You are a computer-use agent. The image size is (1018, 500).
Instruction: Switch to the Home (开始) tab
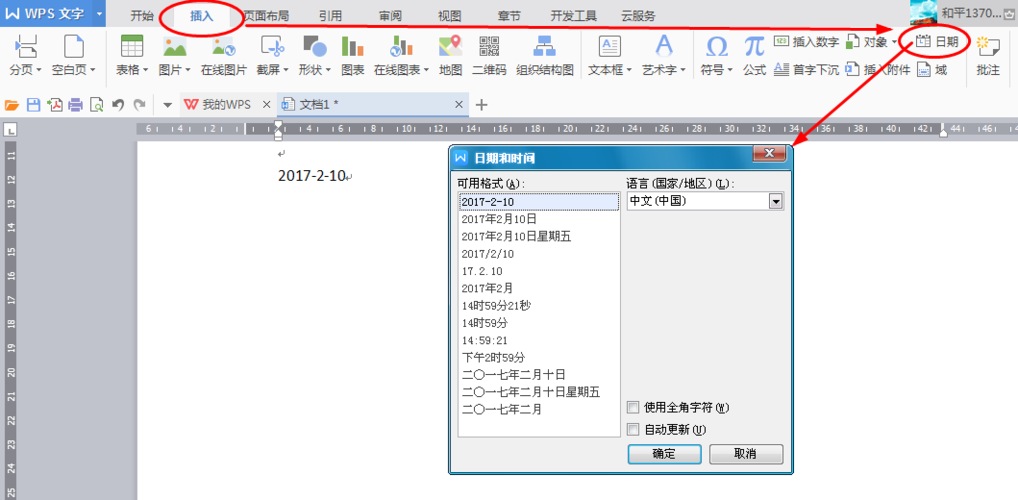[142, 16]
